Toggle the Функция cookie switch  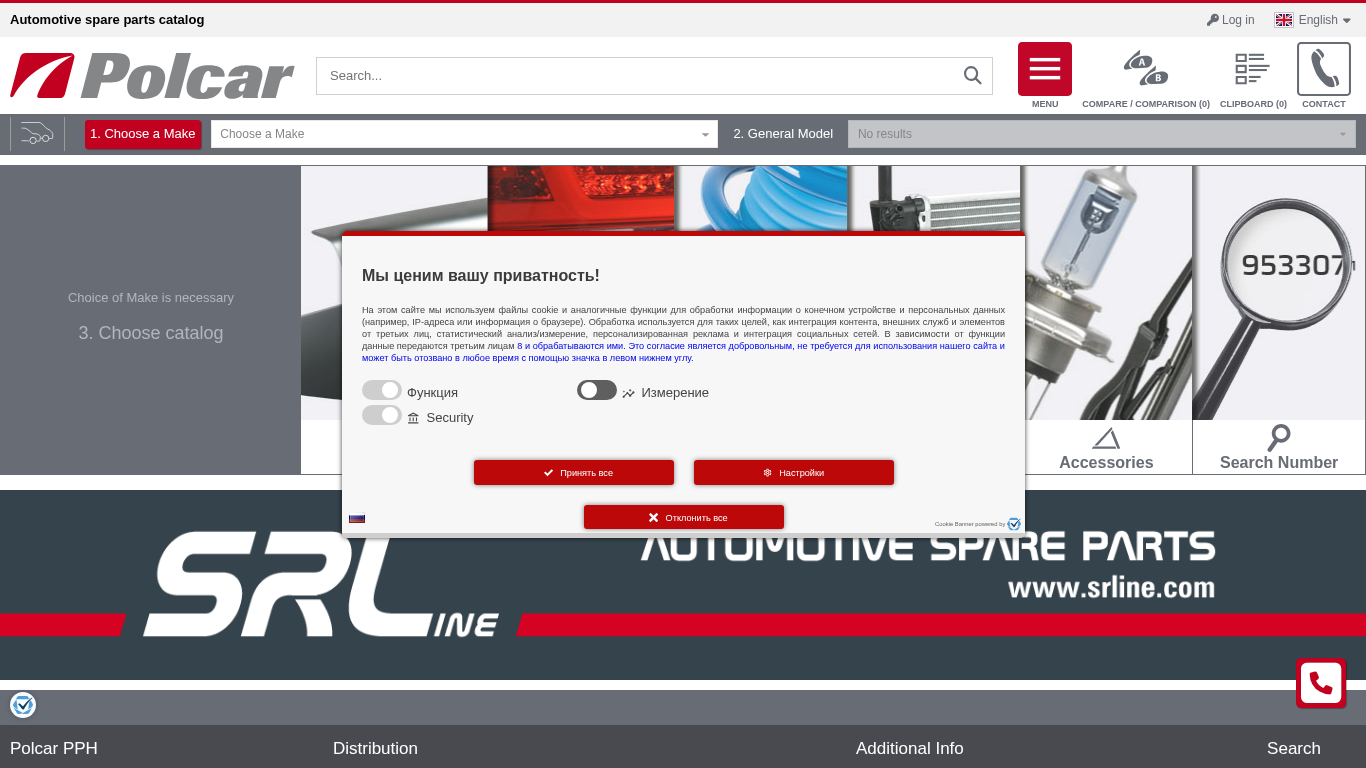pyautogui.click(x=381, y=390)
